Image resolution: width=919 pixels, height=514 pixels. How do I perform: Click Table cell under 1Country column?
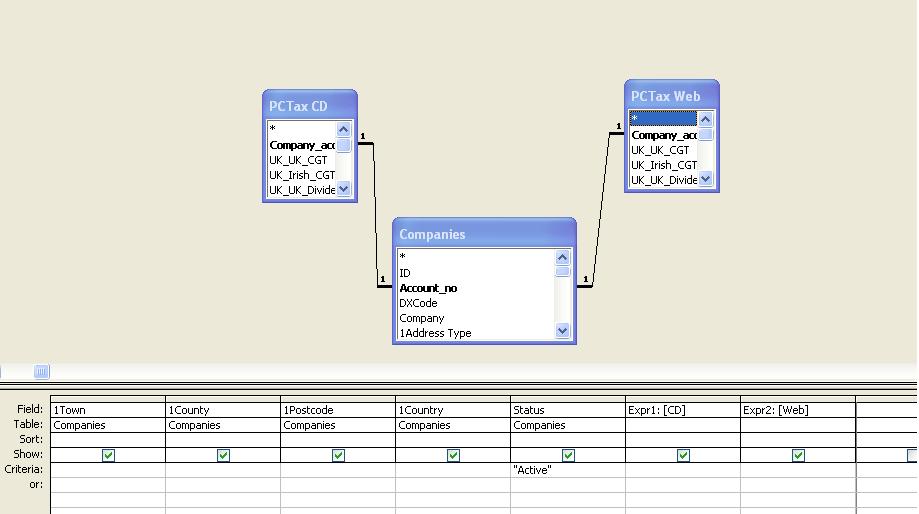pos(452,425)
